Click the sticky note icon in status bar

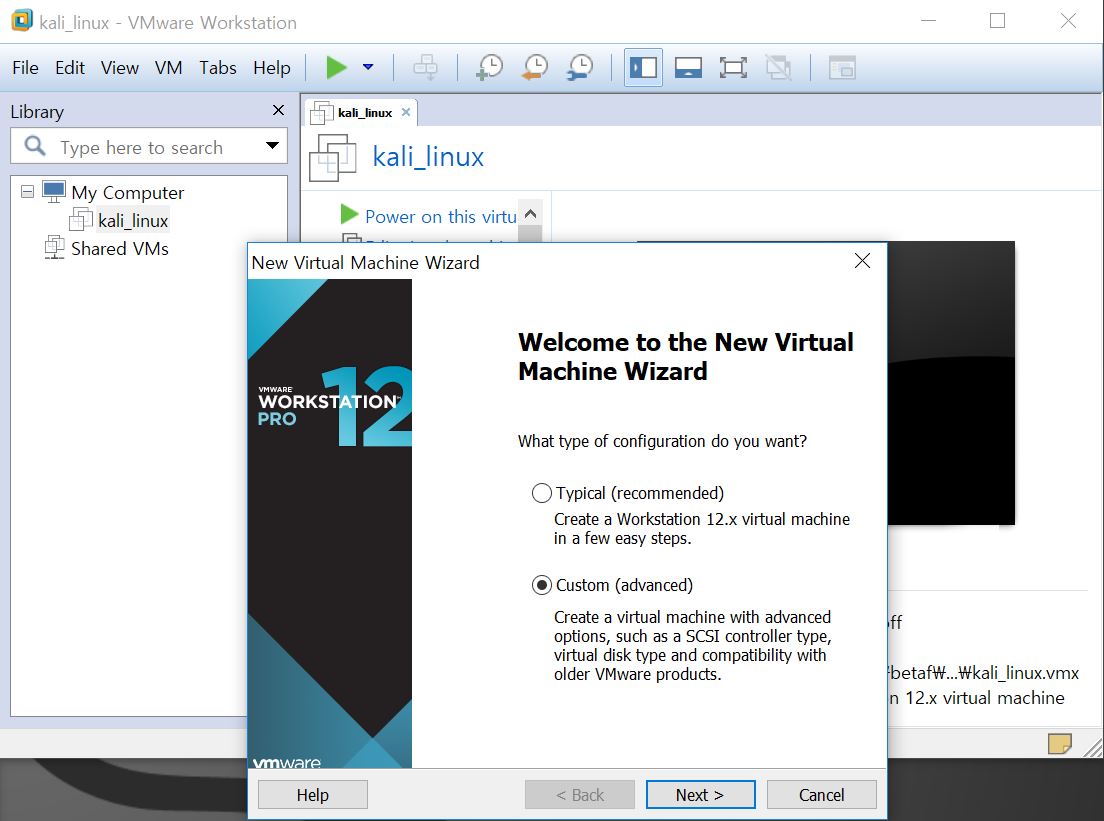(x=1059, y=744)
